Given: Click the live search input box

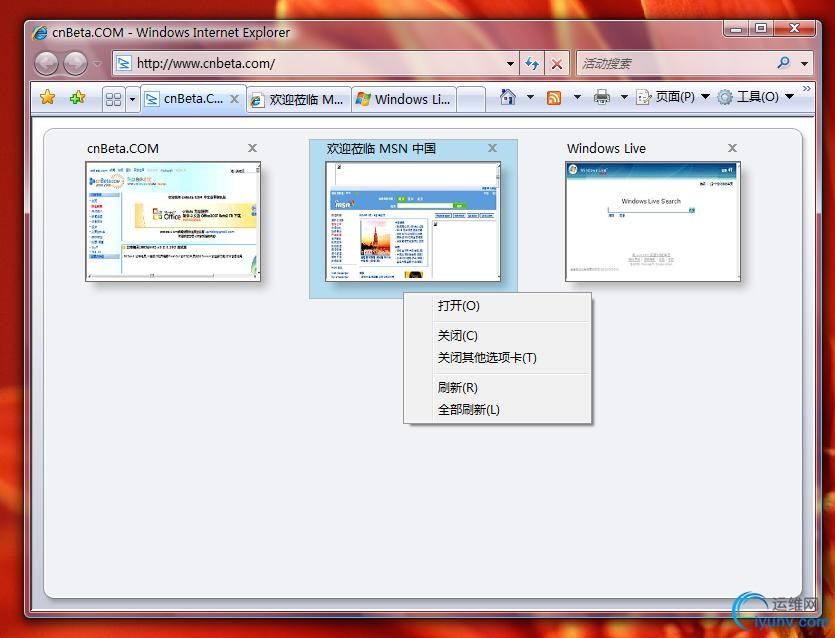Looking at the screenshot, I should click(x=675, y=63).
